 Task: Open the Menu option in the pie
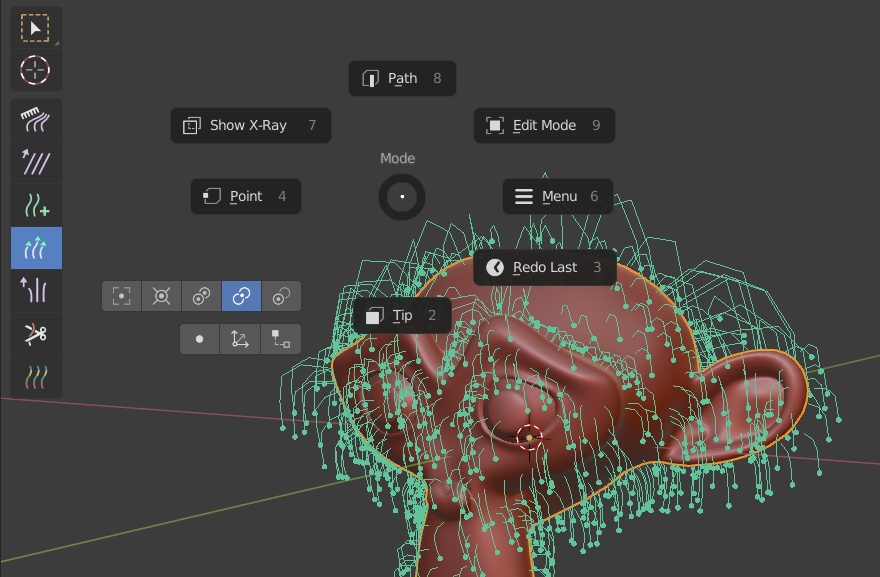[x=557, y=196]
